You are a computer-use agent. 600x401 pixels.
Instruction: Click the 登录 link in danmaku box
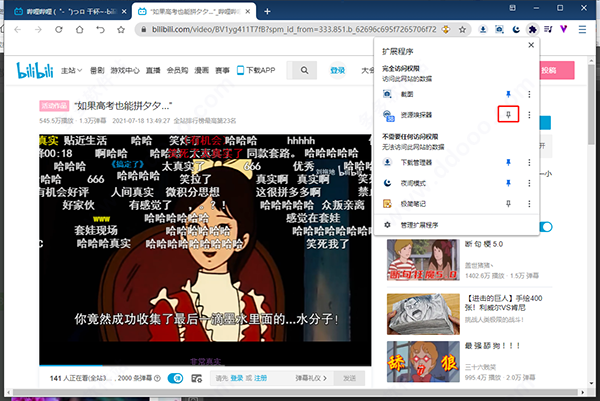coord(237,378)
